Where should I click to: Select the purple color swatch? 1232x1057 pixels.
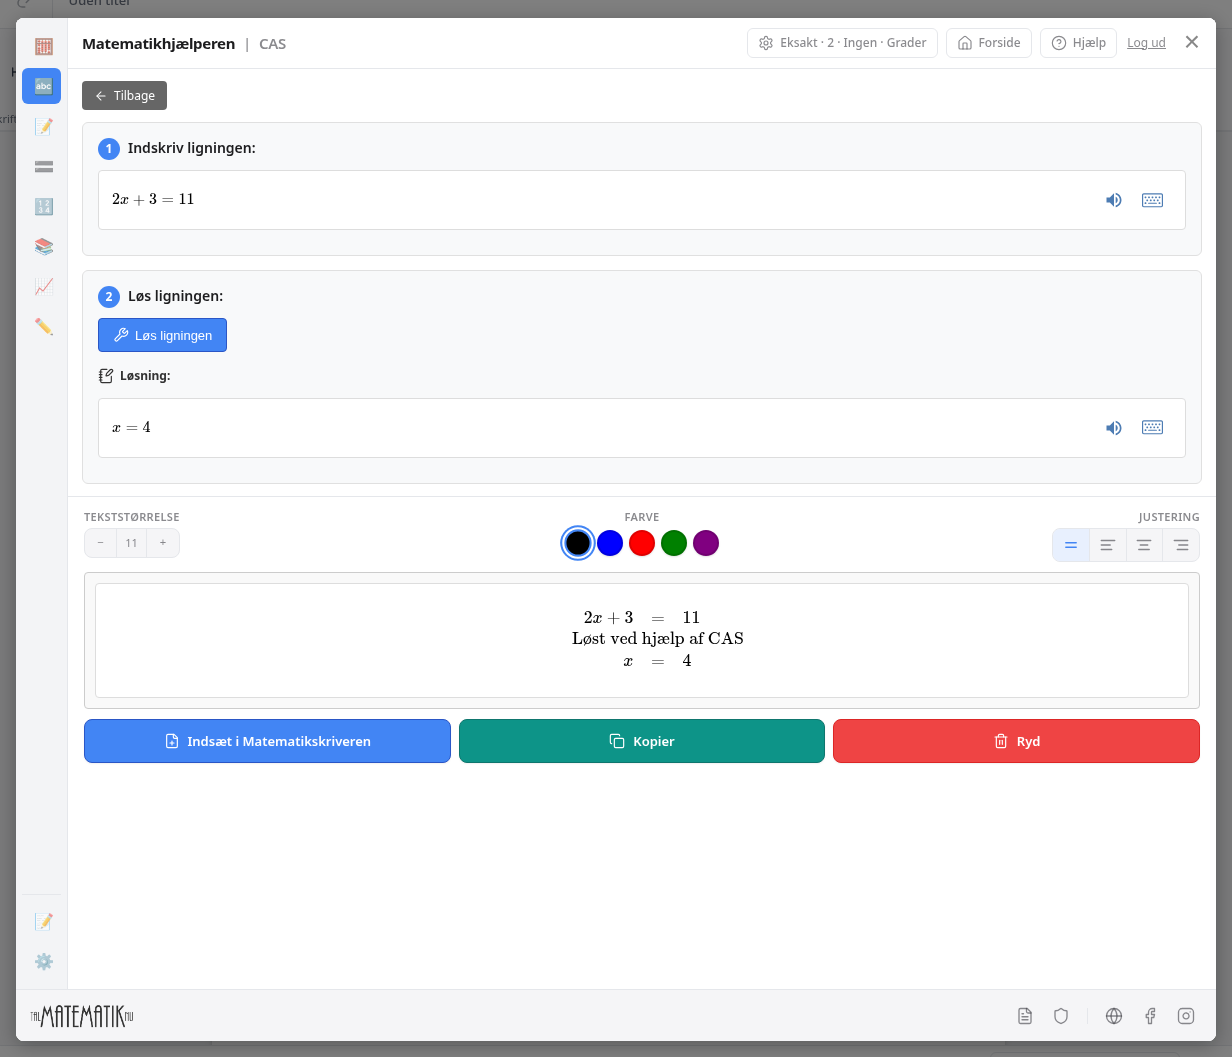pos(706,543)
